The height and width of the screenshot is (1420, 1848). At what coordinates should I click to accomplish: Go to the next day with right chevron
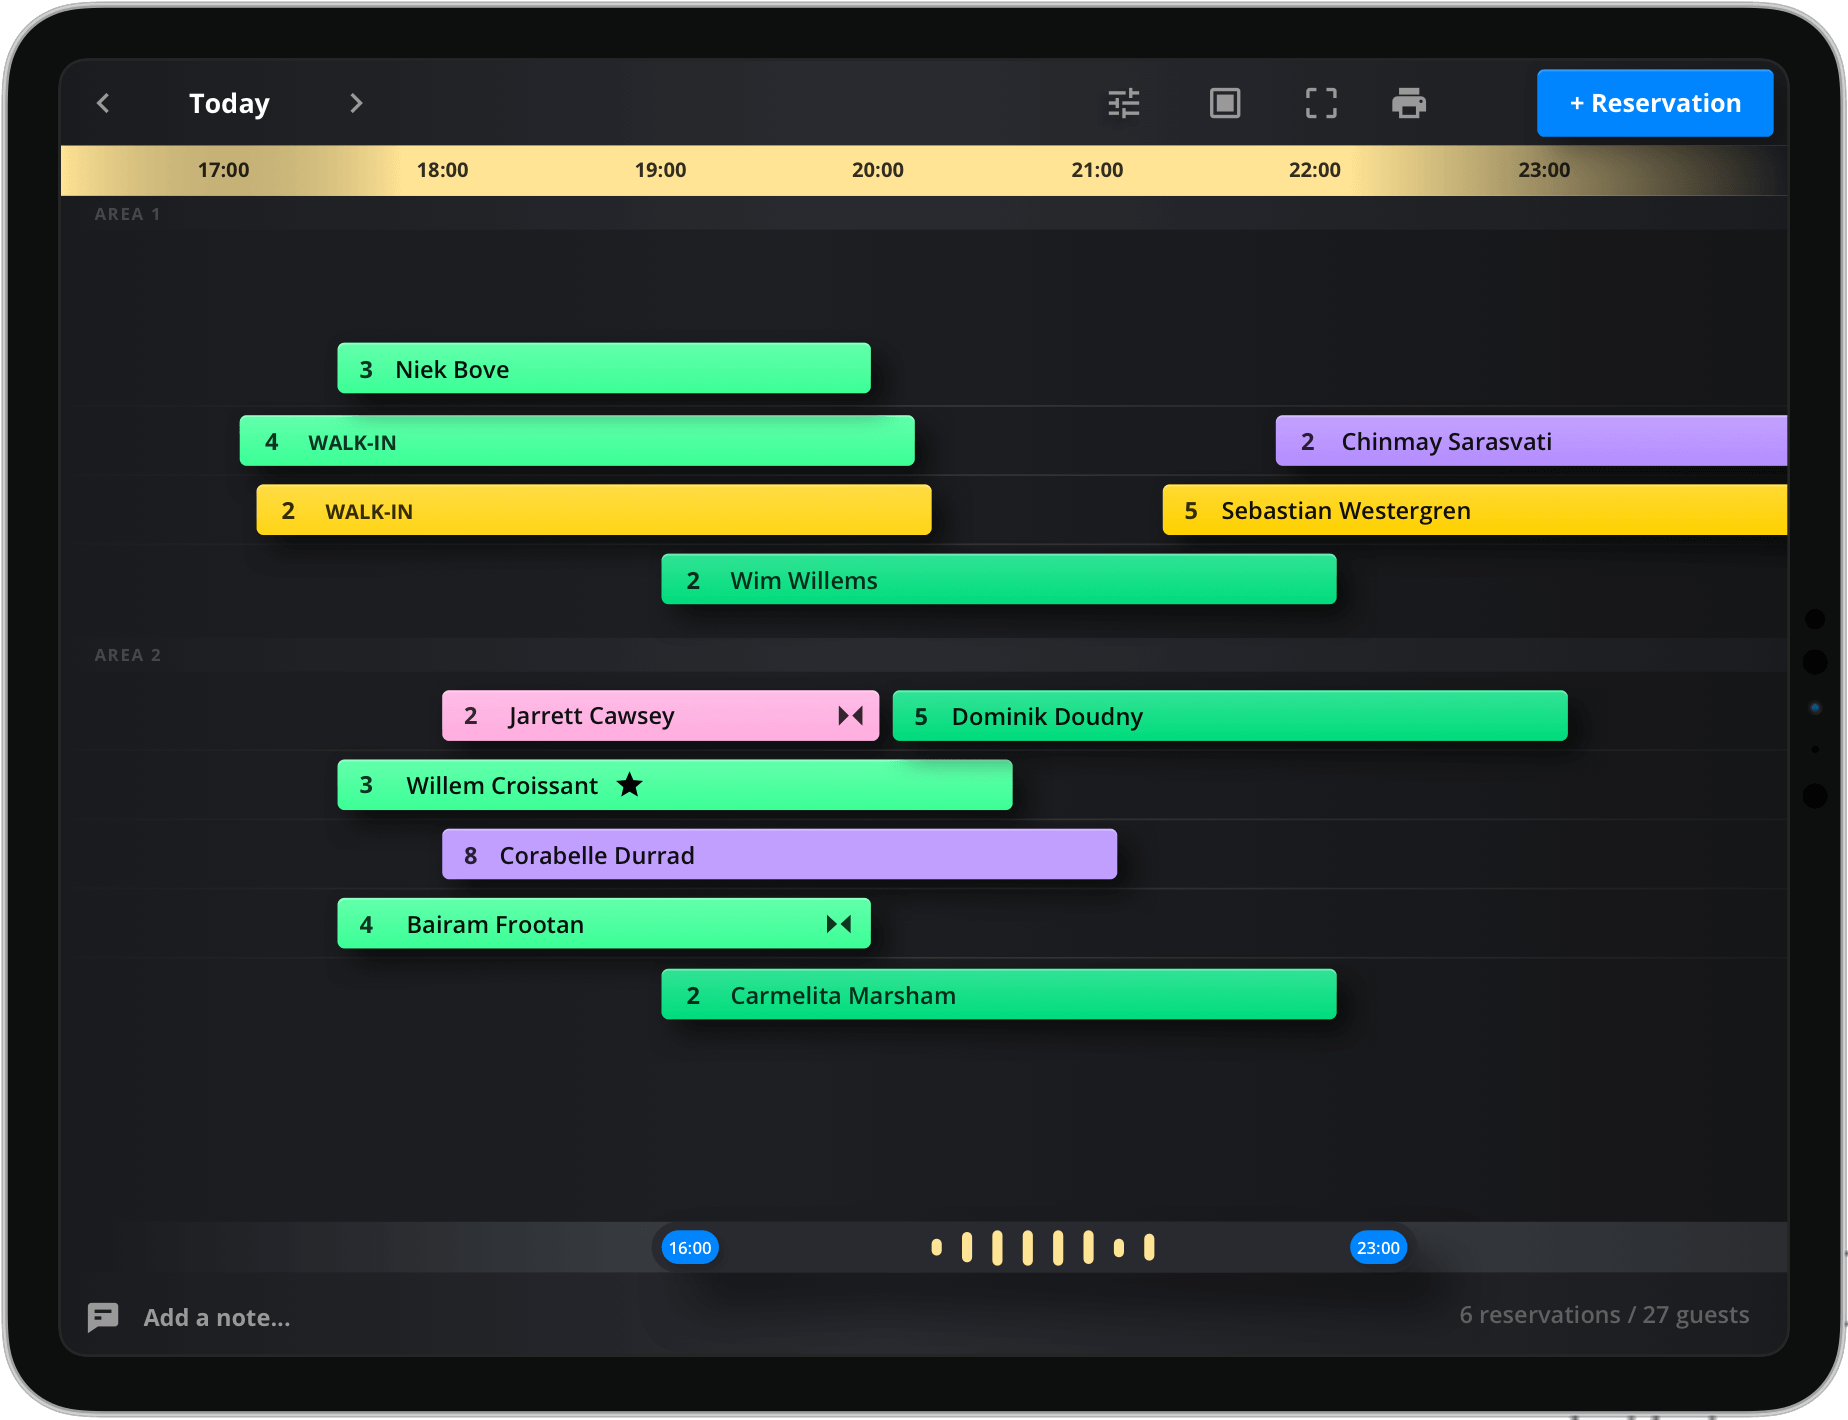356,103
